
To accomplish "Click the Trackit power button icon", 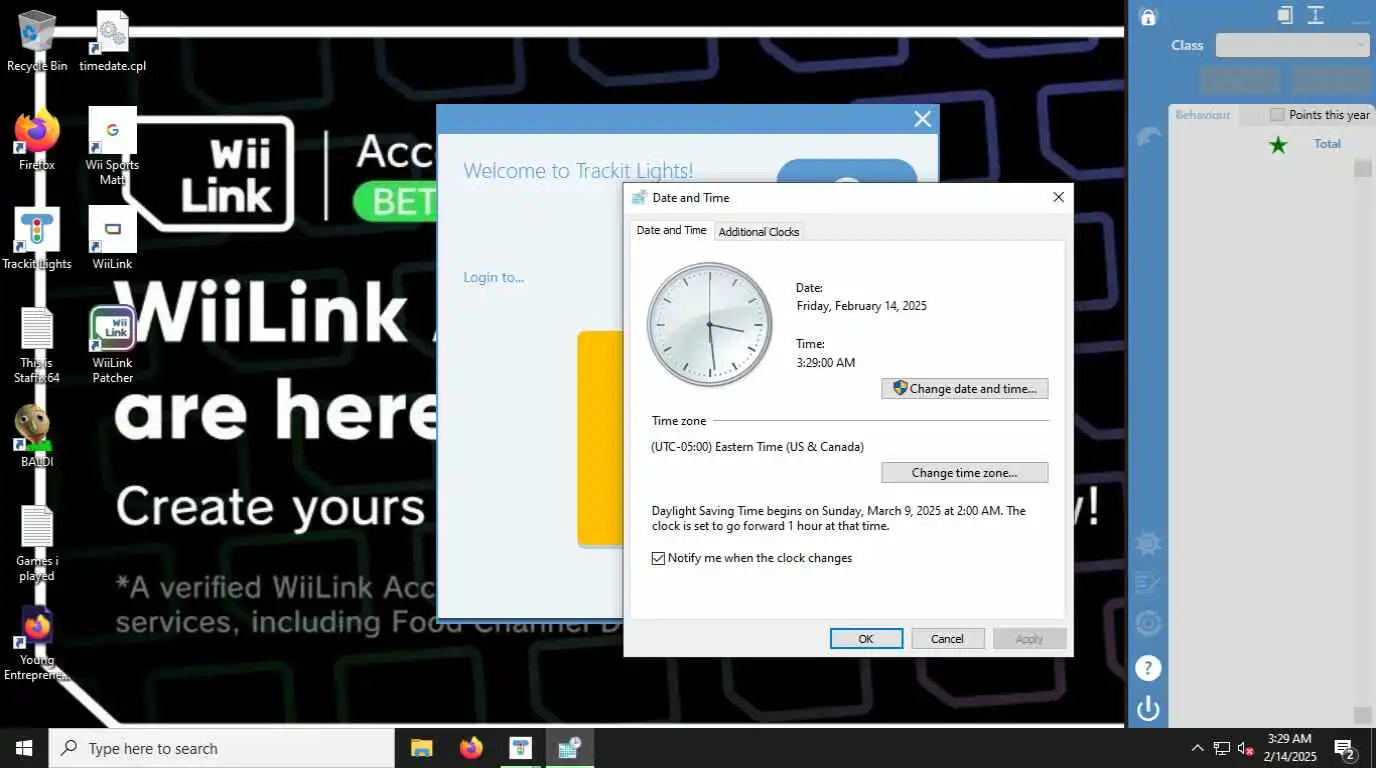I will coord(1148,709).
